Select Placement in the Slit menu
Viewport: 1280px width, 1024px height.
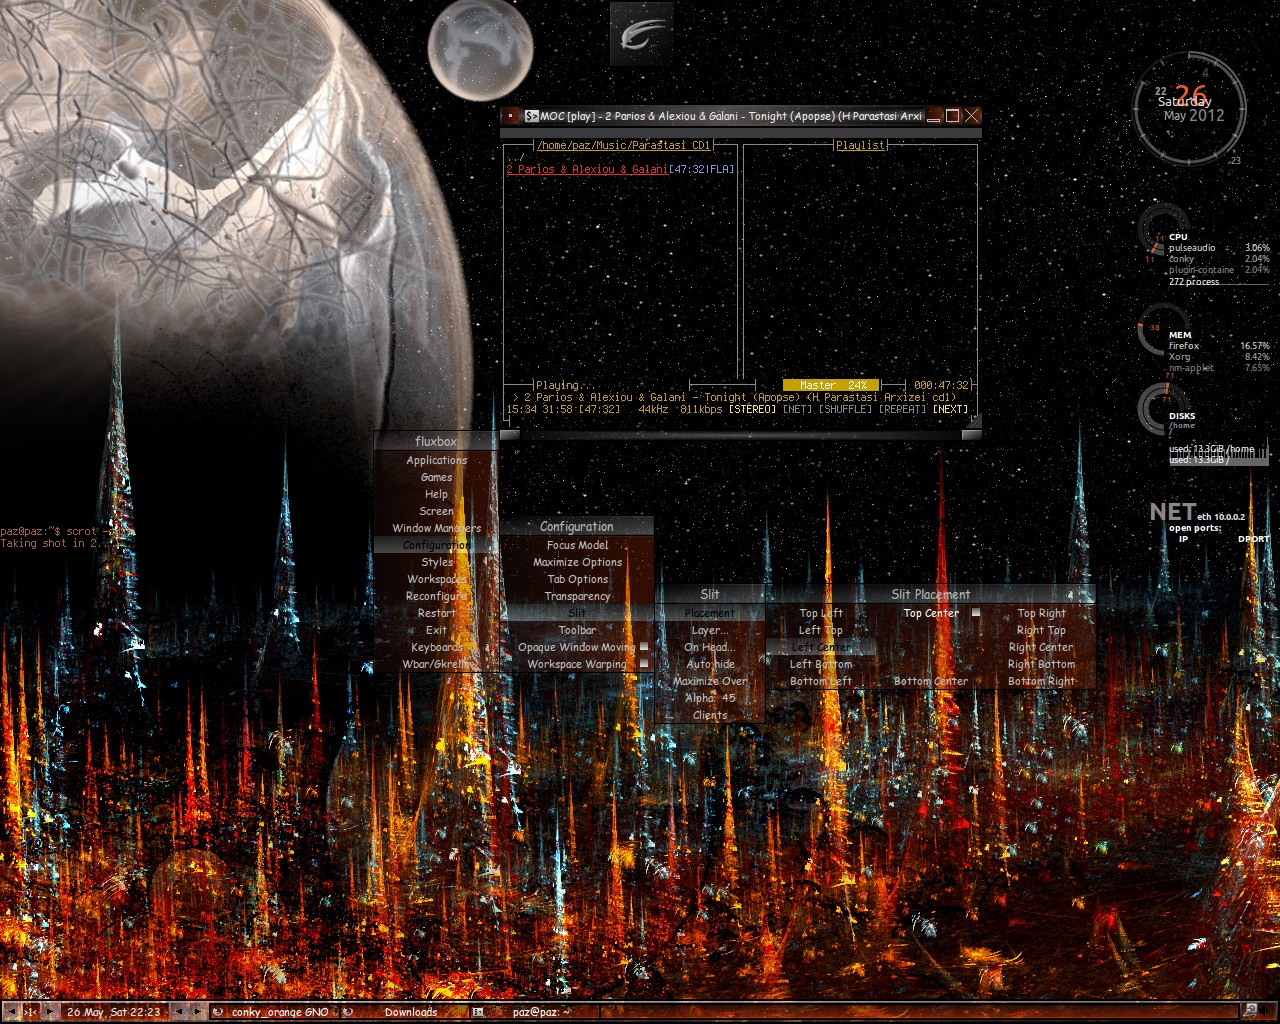[710, 613]
